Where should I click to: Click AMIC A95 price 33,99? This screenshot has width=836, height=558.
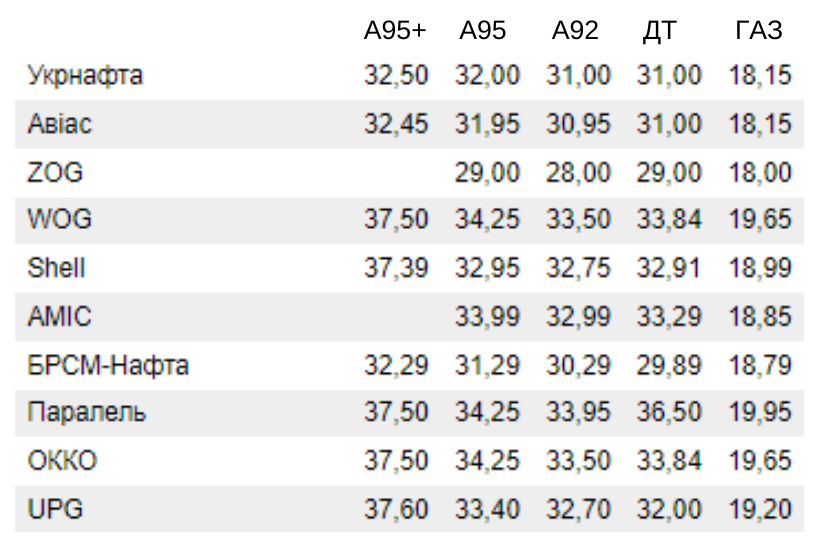point(487,317)
